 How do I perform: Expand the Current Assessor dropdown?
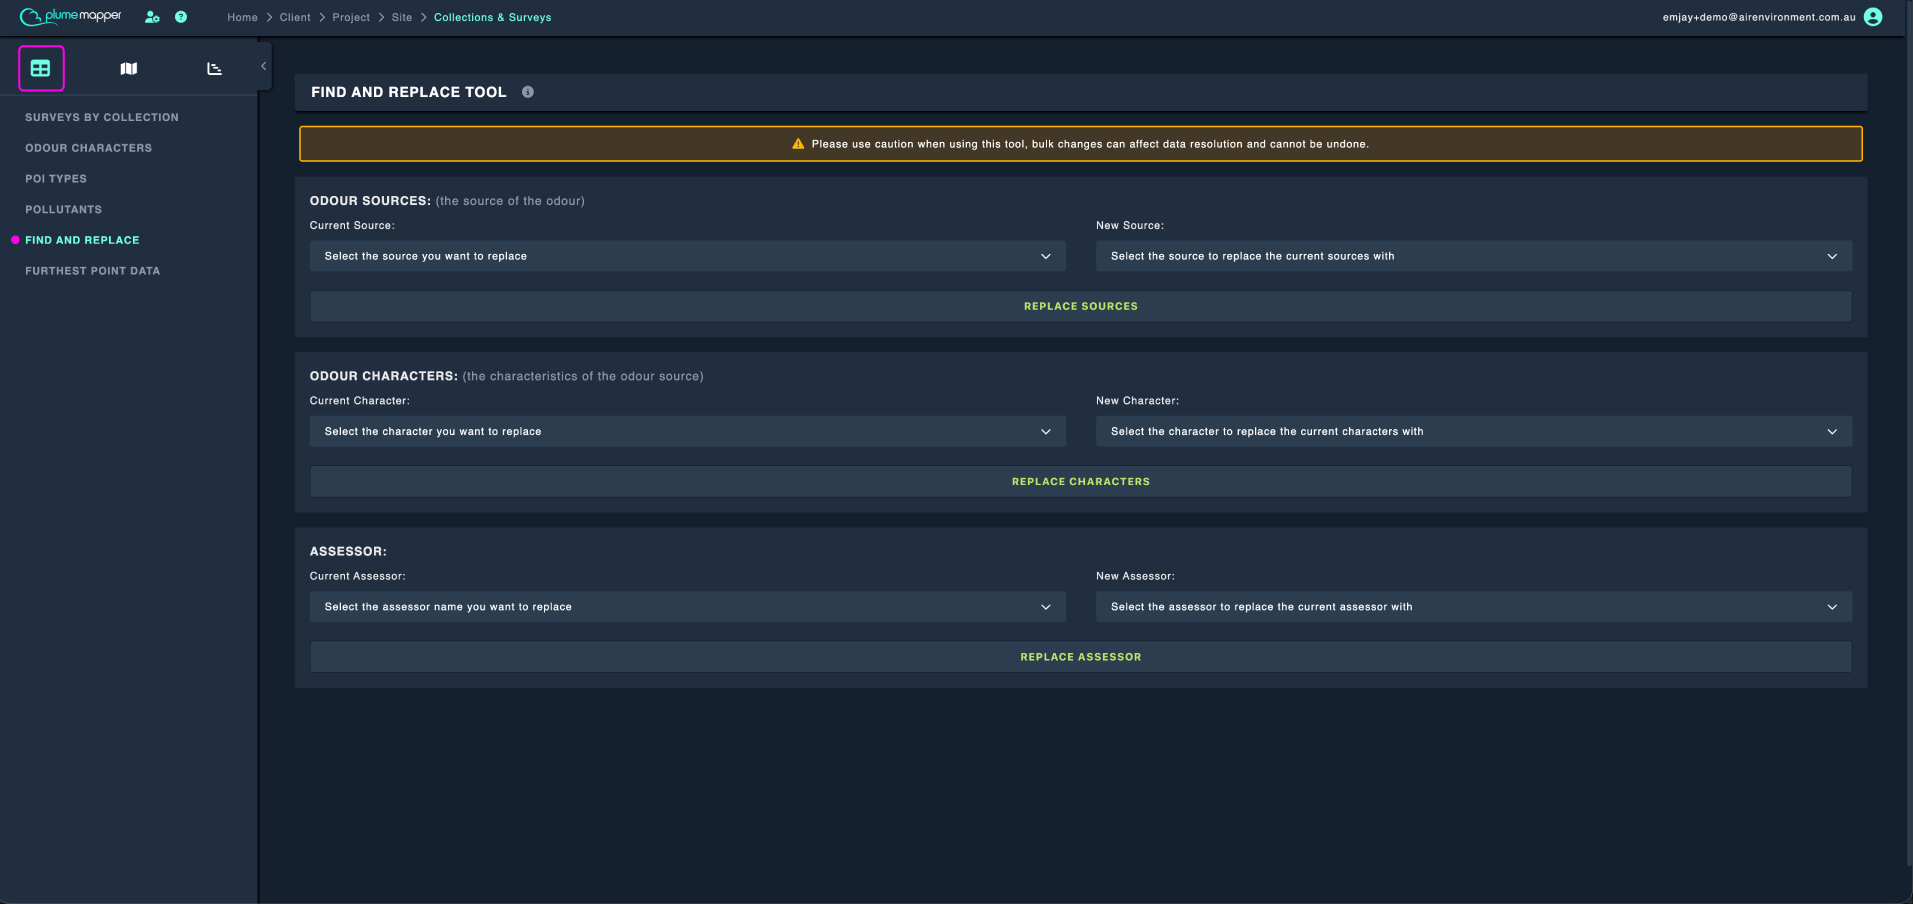pos(688,607)
